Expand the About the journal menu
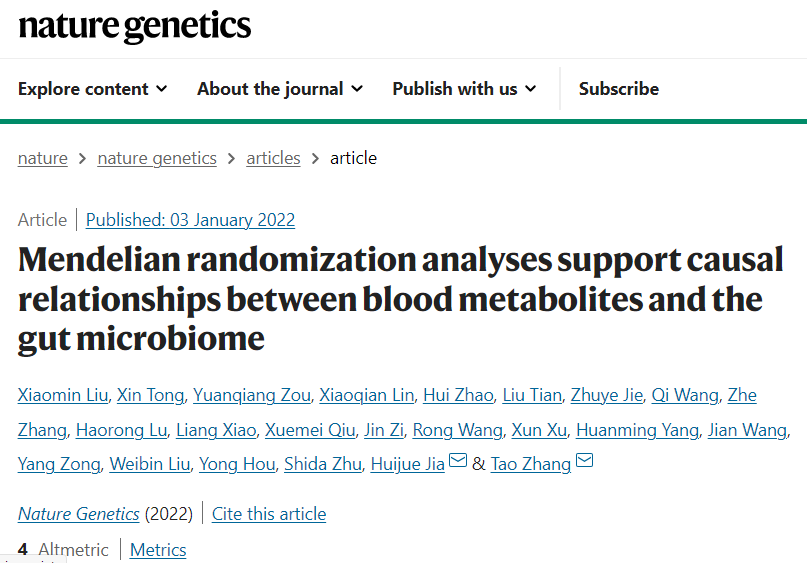The image size is (807, 563). [x=280, y=89]
